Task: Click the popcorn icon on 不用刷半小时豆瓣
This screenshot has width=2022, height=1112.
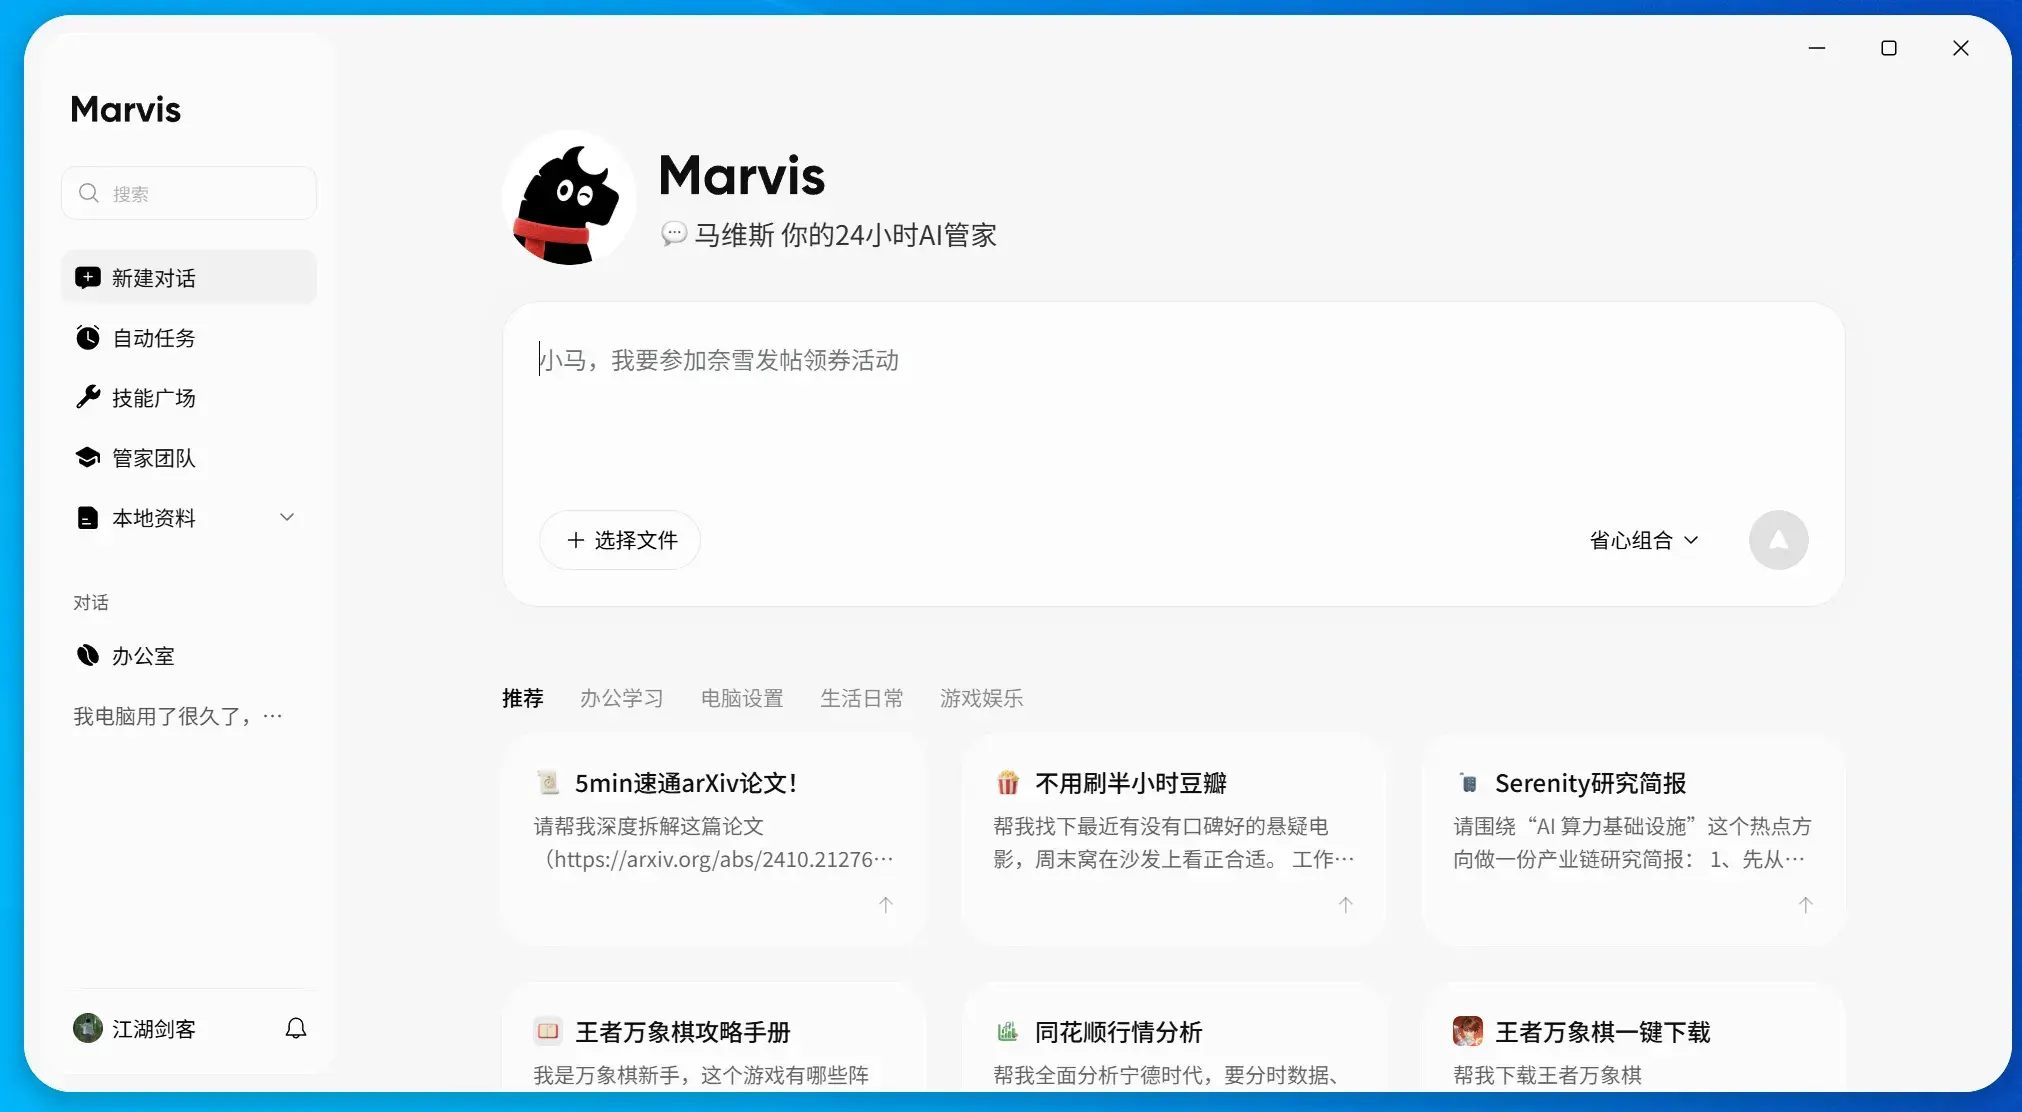Action: click(x=1008, y=782)
